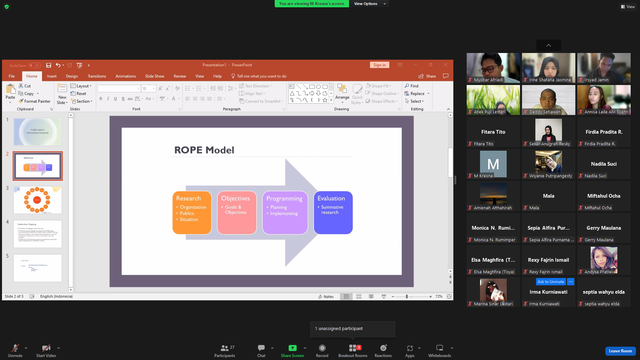Select slide 1 thumbnail

(38, 132)
